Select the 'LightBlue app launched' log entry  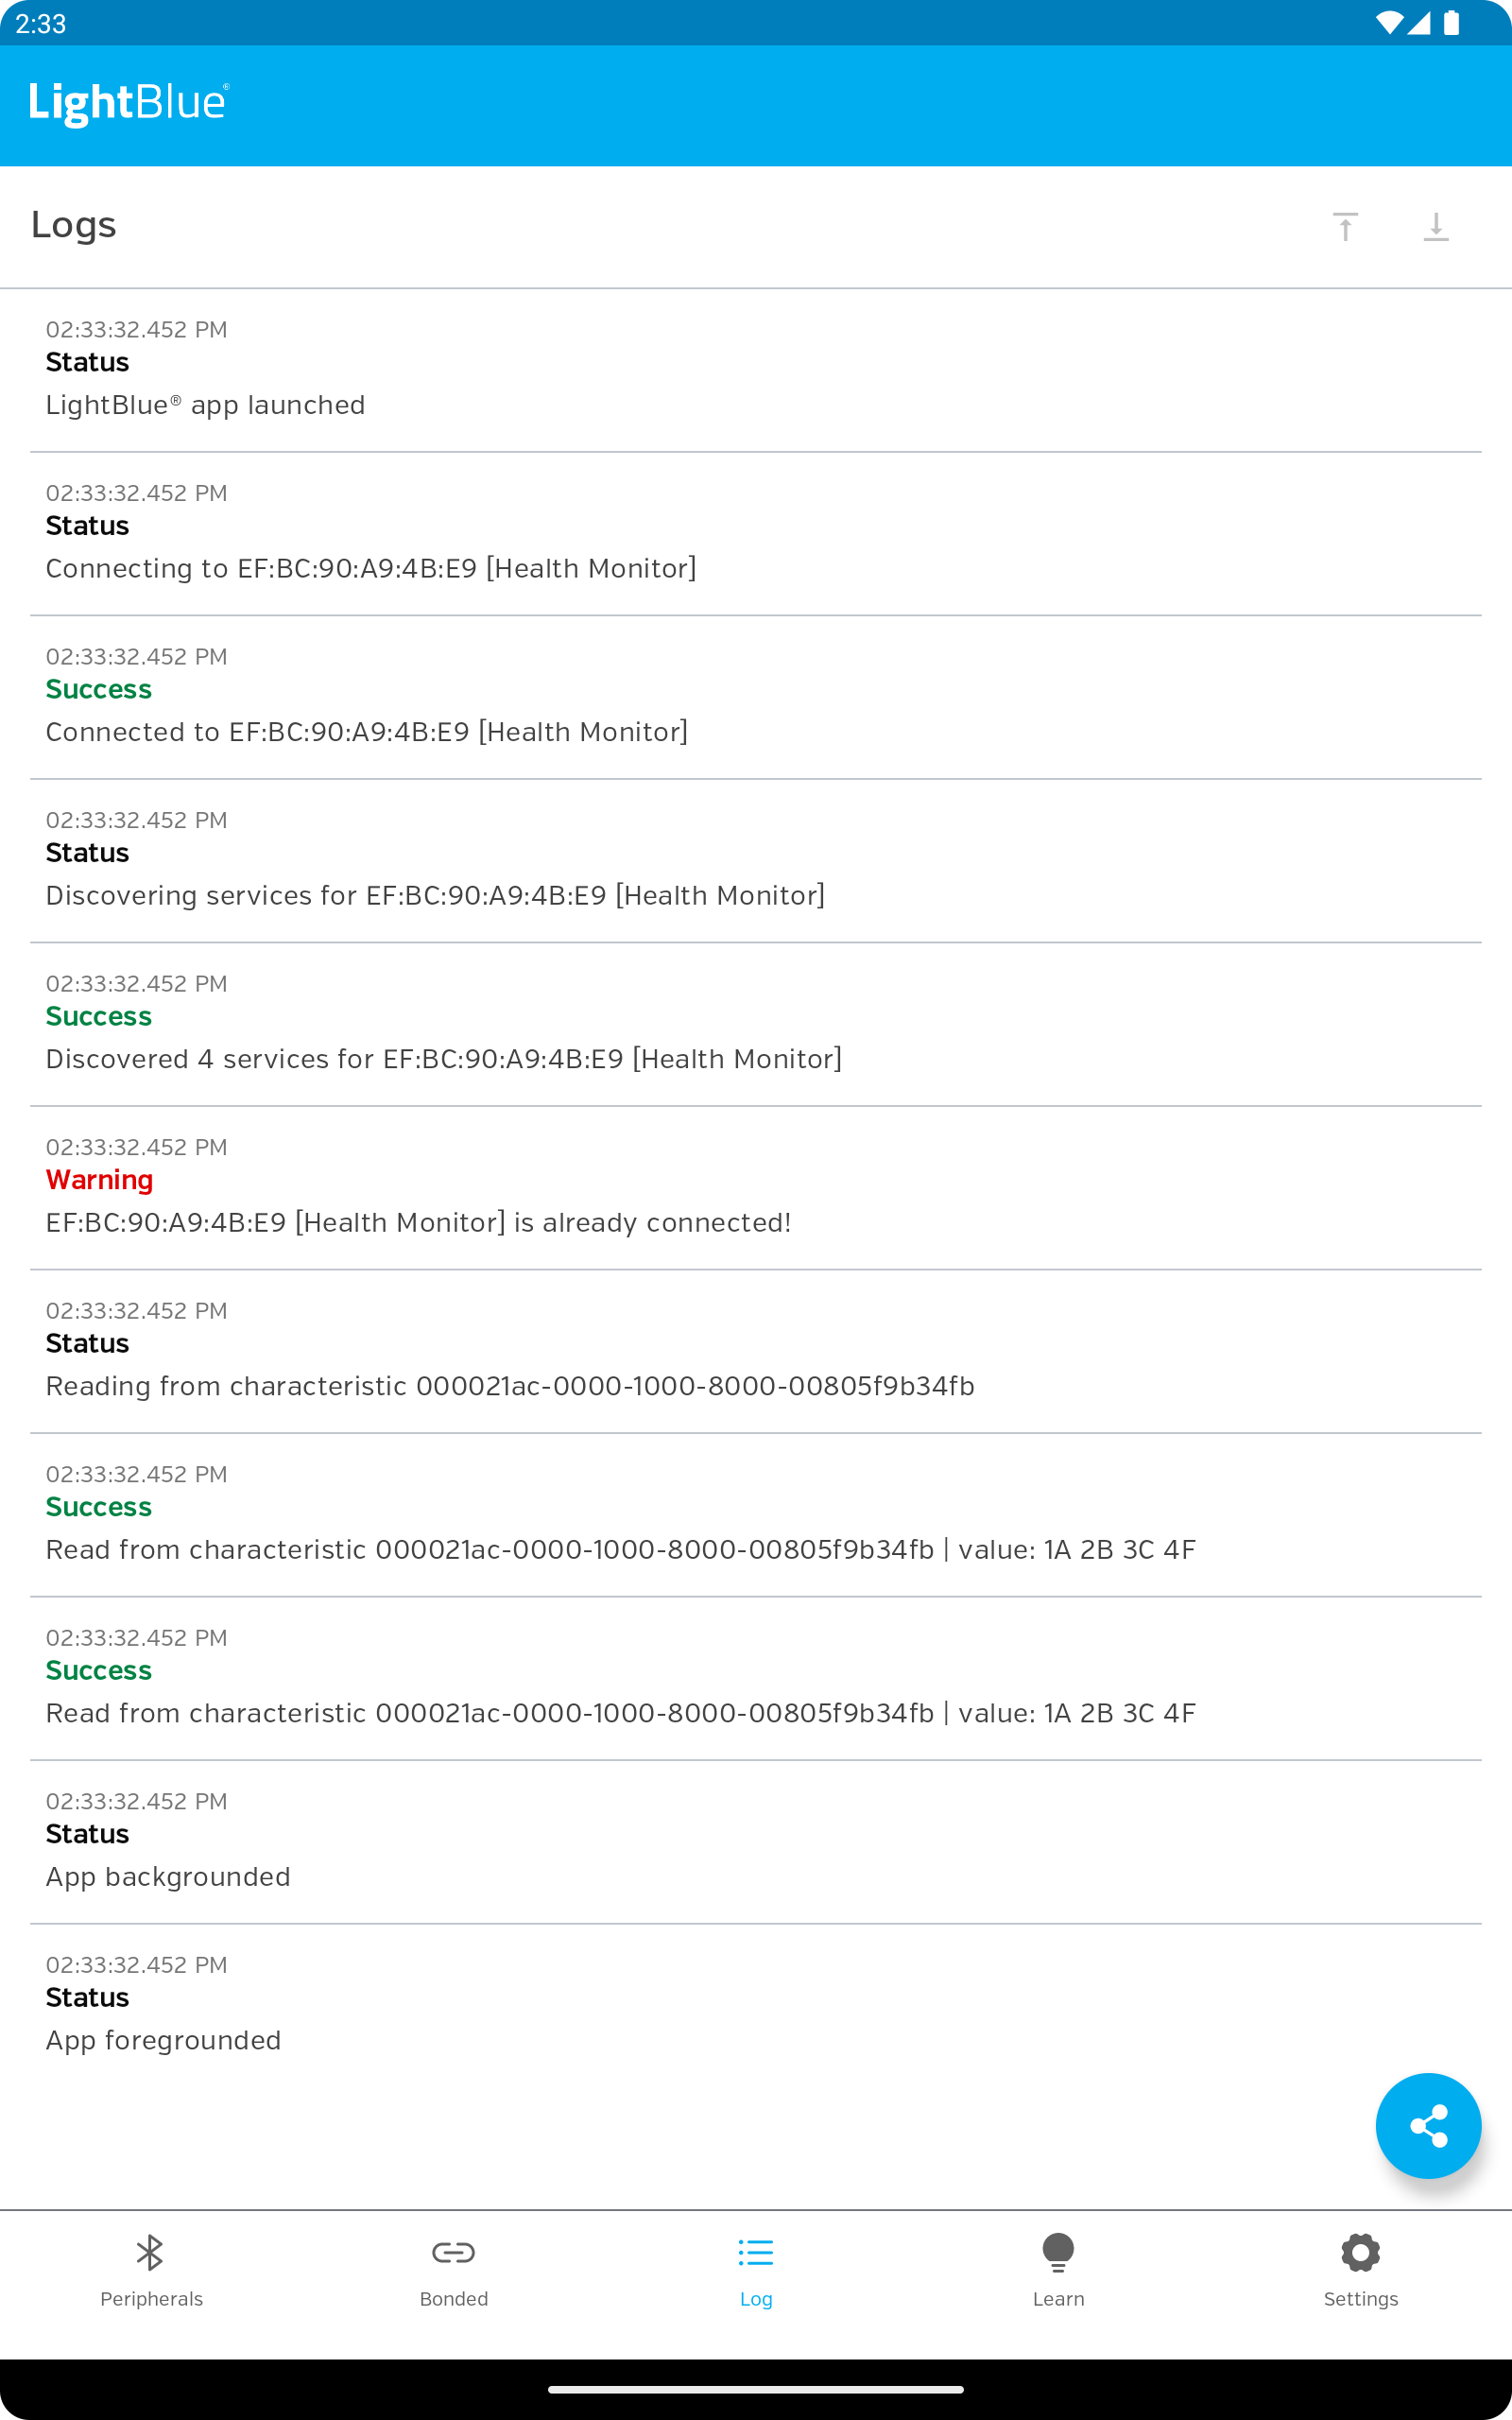coord(756,370)
